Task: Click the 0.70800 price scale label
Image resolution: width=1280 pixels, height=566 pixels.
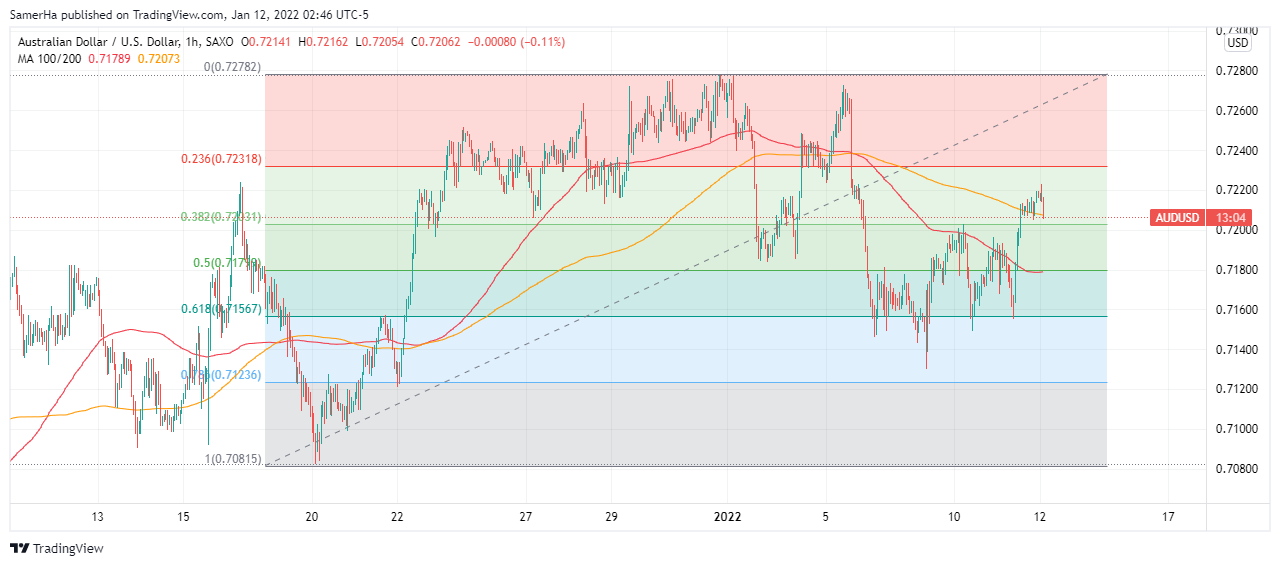Action: point(1237,469)
